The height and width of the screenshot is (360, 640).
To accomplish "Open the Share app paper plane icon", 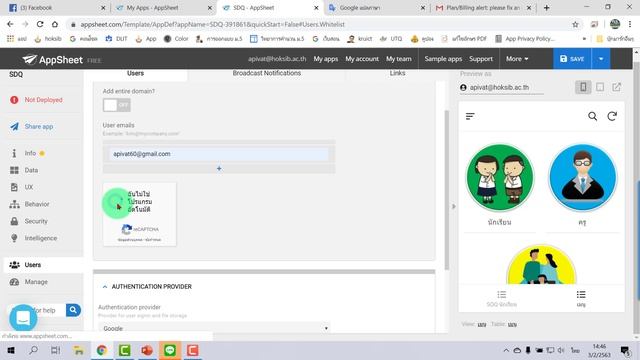I will tap(14, 127).
